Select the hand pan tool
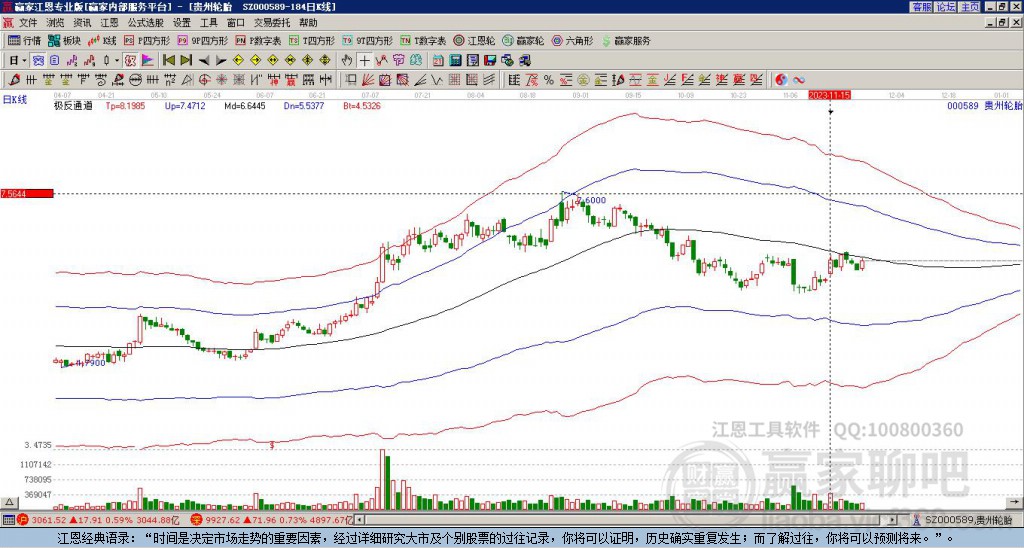 tap(347, 61)
